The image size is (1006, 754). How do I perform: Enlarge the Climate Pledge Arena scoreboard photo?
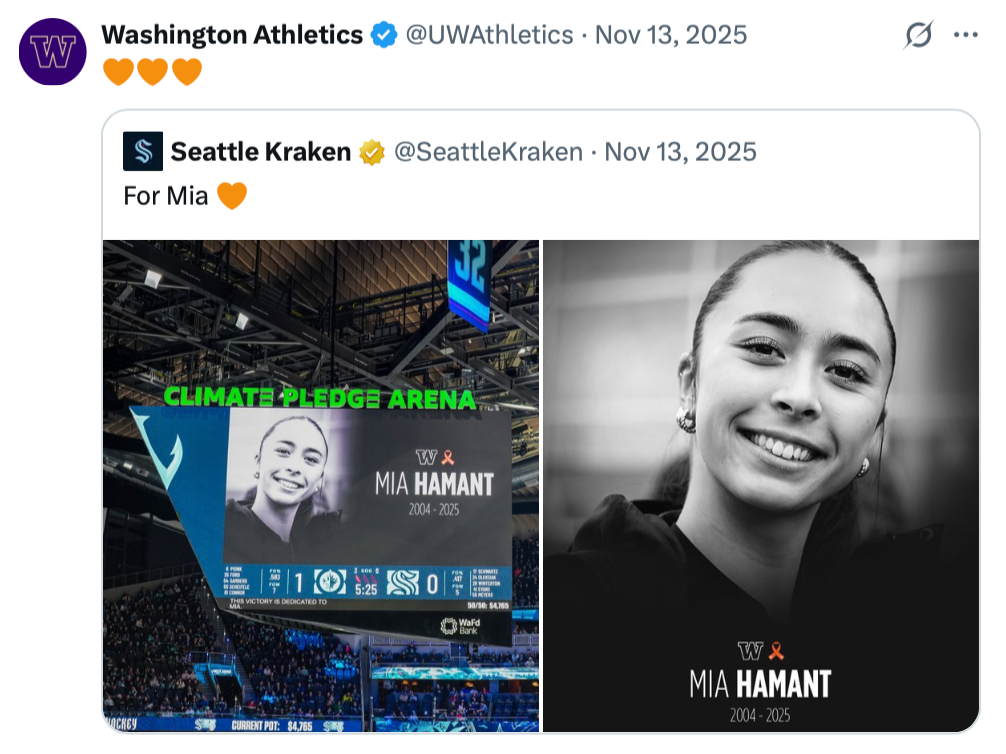(321, 486)
